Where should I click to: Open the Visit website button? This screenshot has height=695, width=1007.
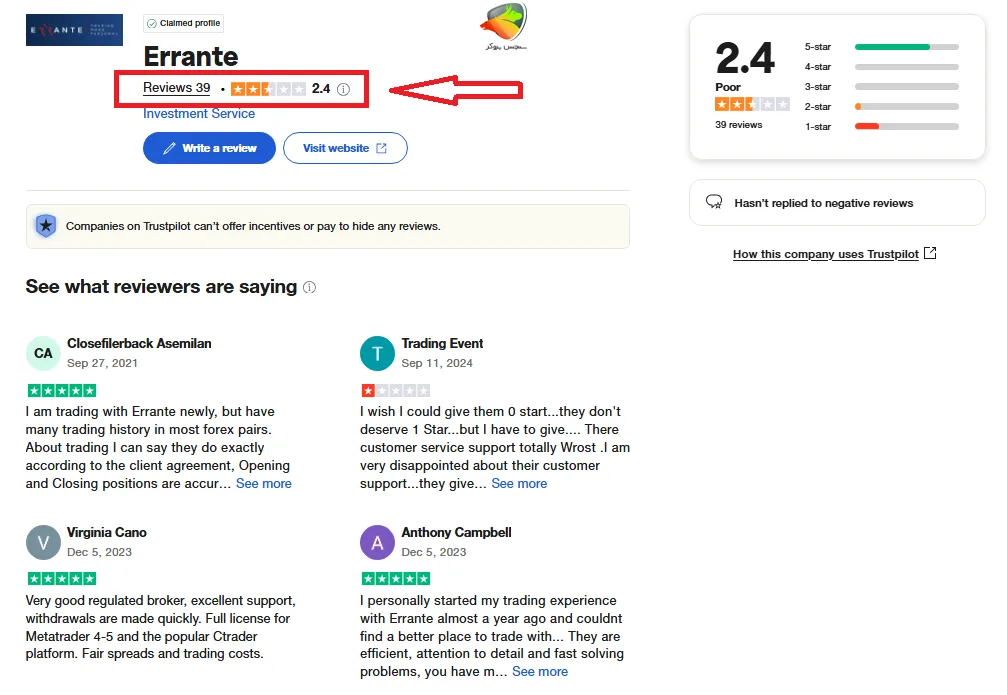[x=345, y=148]
